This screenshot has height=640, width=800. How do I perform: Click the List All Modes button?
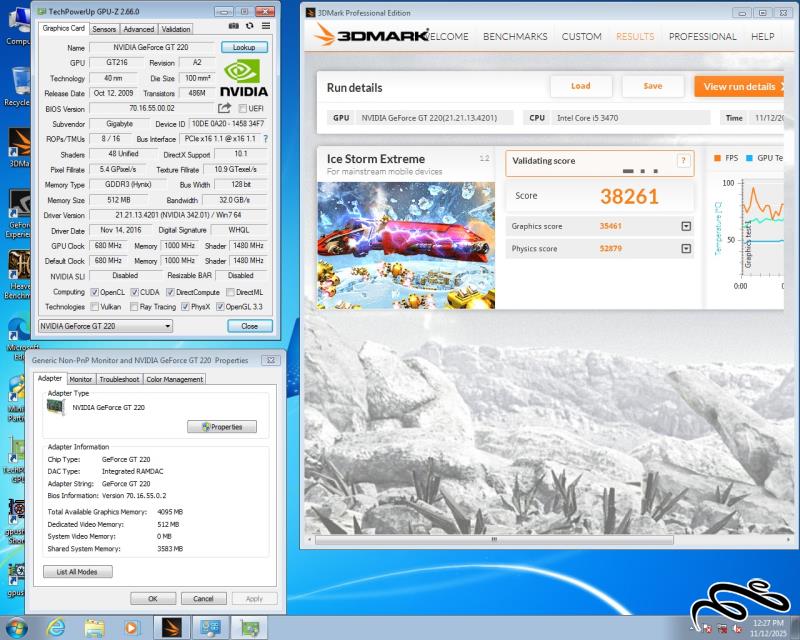78,571
